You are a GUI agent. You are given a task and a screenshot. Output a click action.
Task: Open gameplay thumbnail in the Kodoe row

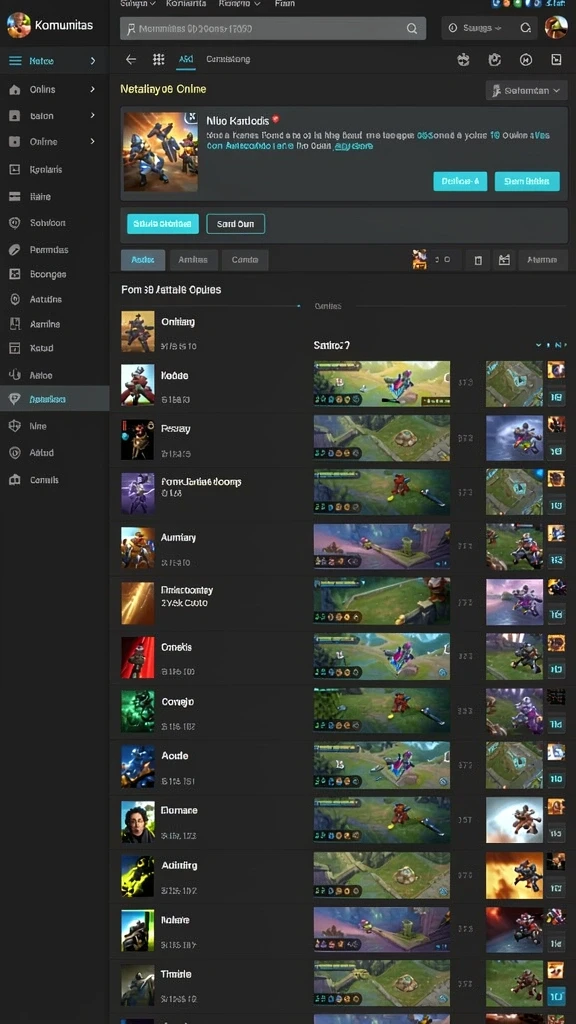coord(381,384)
